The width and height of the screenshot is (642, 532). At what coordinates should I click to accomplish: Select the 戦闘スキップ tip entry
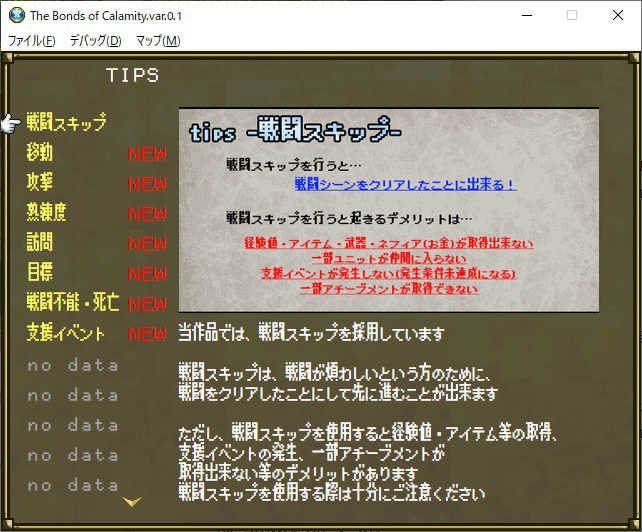[x=66, y=122]
